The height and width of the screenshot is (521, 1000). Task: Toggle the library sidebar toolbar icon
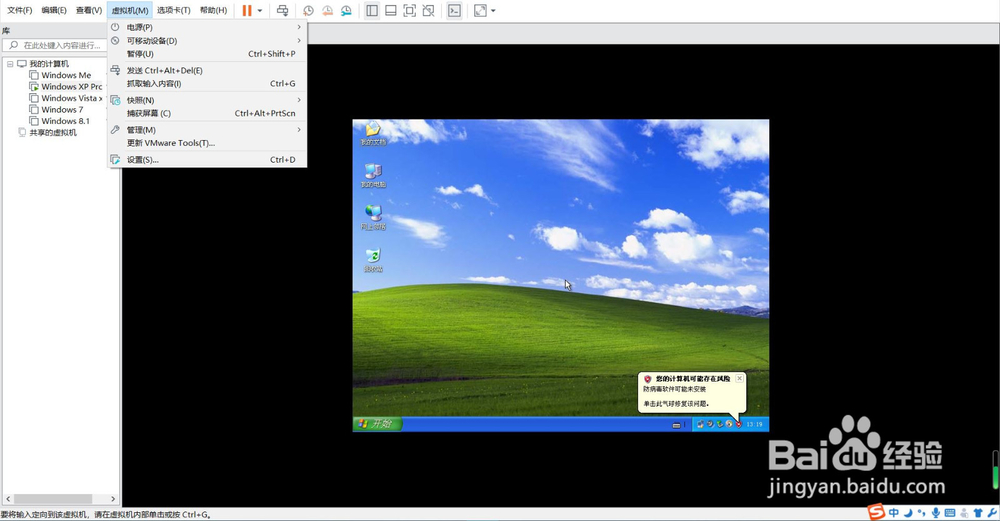point(372,10)
